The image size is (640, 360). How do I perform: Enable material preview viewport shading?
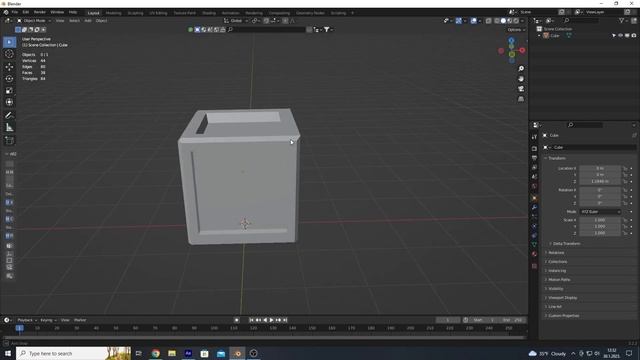[x=510, y=21]
